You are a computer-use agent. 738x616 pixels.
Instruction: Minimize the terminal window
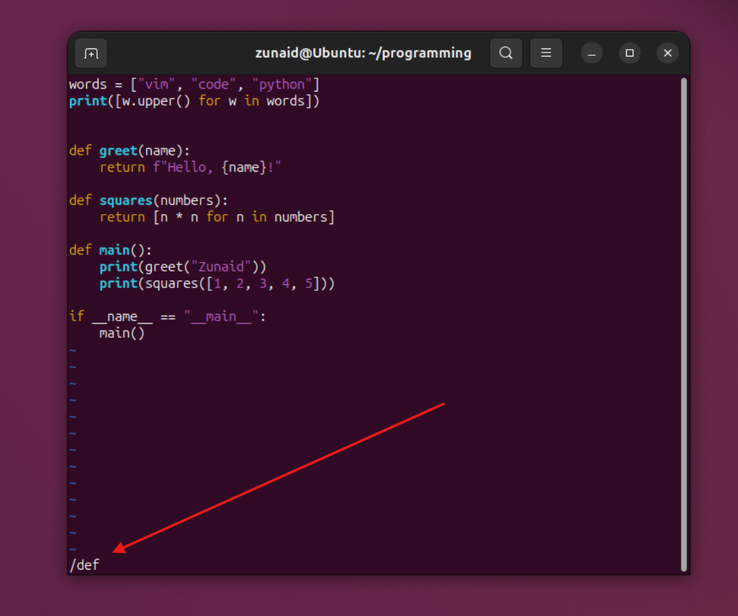tap(592, 53)
